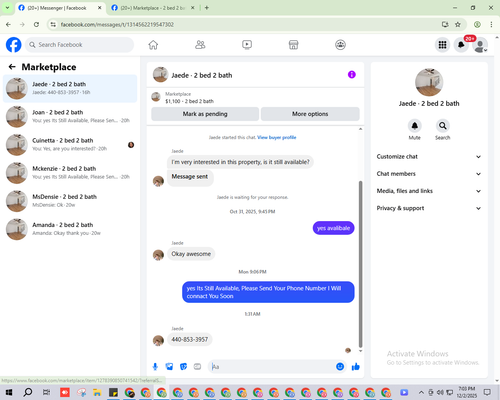The image size is (500, 400).
Task: Open the Facebook menu grid icon
Action: point(442,45)
